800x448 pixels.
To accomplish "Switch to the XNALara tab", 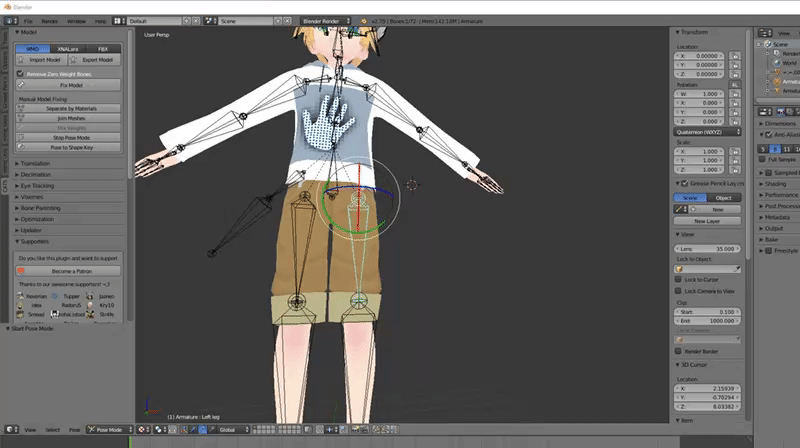I will tap(68, 49).
